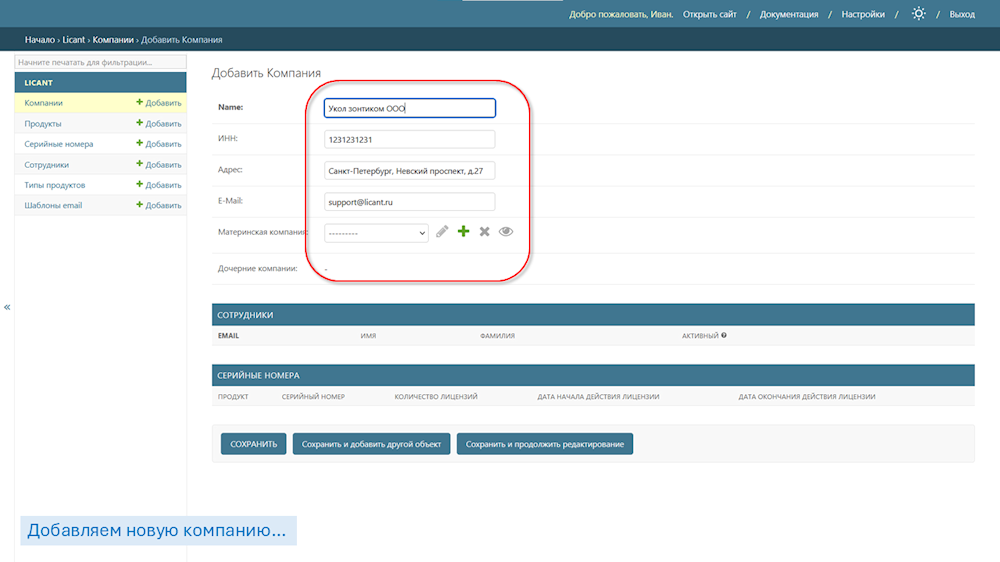Click the sidebar filter input field

point(100,62)
